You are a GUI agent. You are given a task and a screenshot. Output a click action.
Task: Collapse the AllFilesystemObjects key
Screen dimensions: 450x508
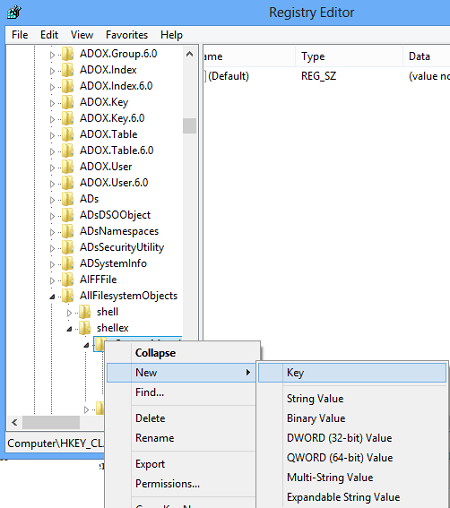point(52,297)
